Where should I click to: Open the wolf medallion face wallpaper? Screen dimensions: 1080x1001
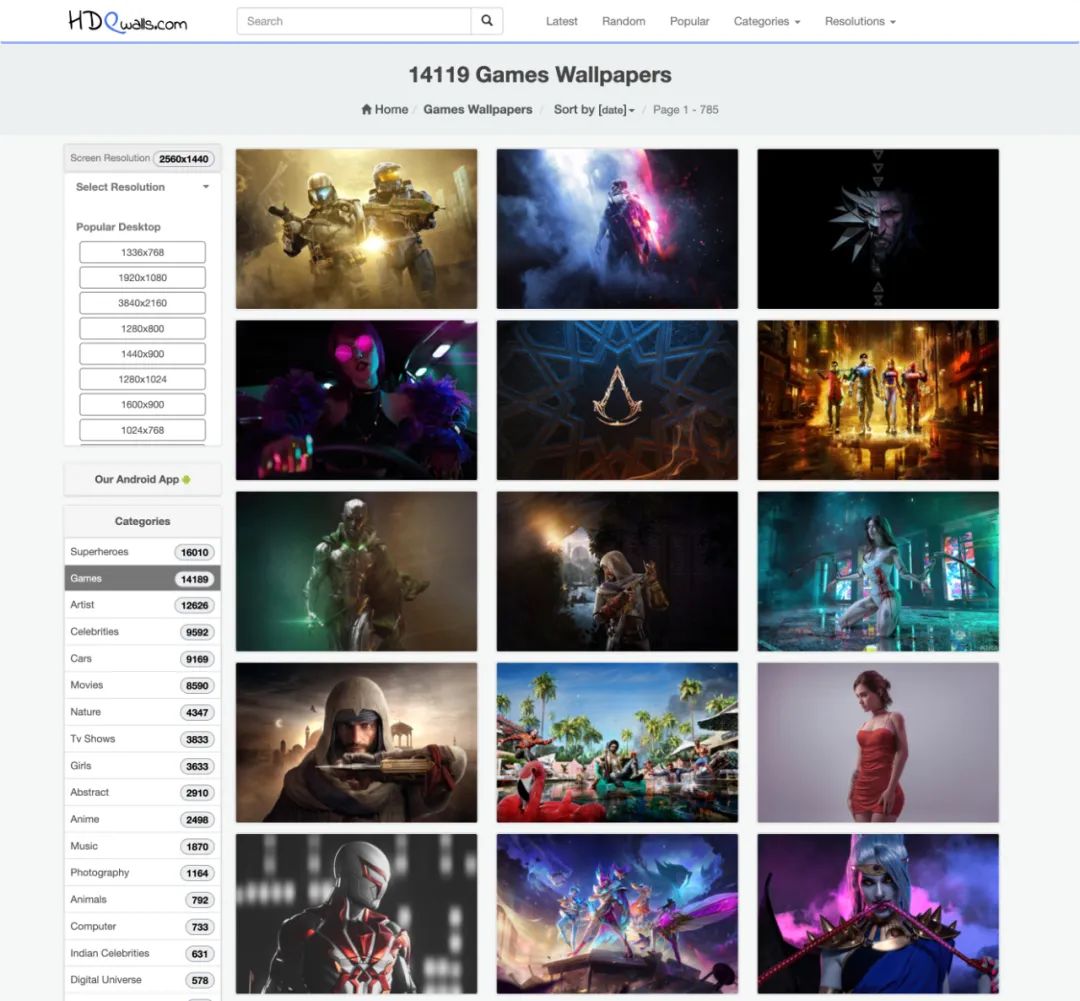(x=878, y=229)
